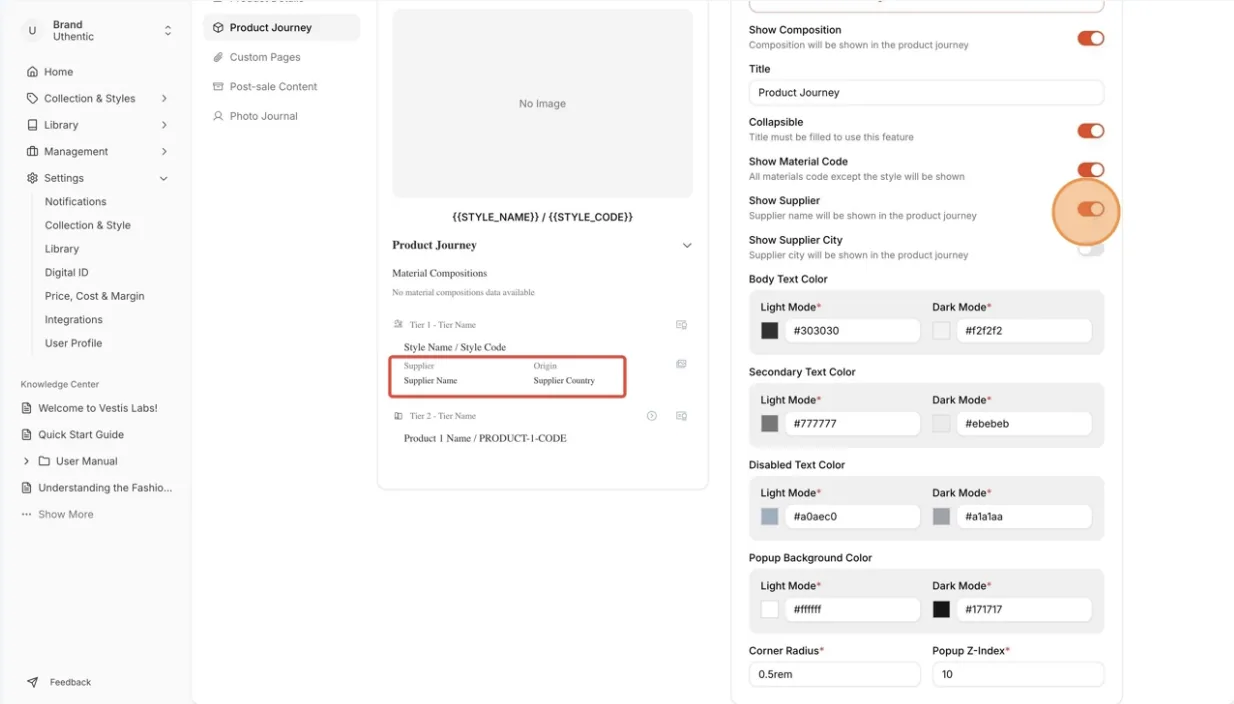
Task: Click the U brand avatar
Action: click(32, 31)
